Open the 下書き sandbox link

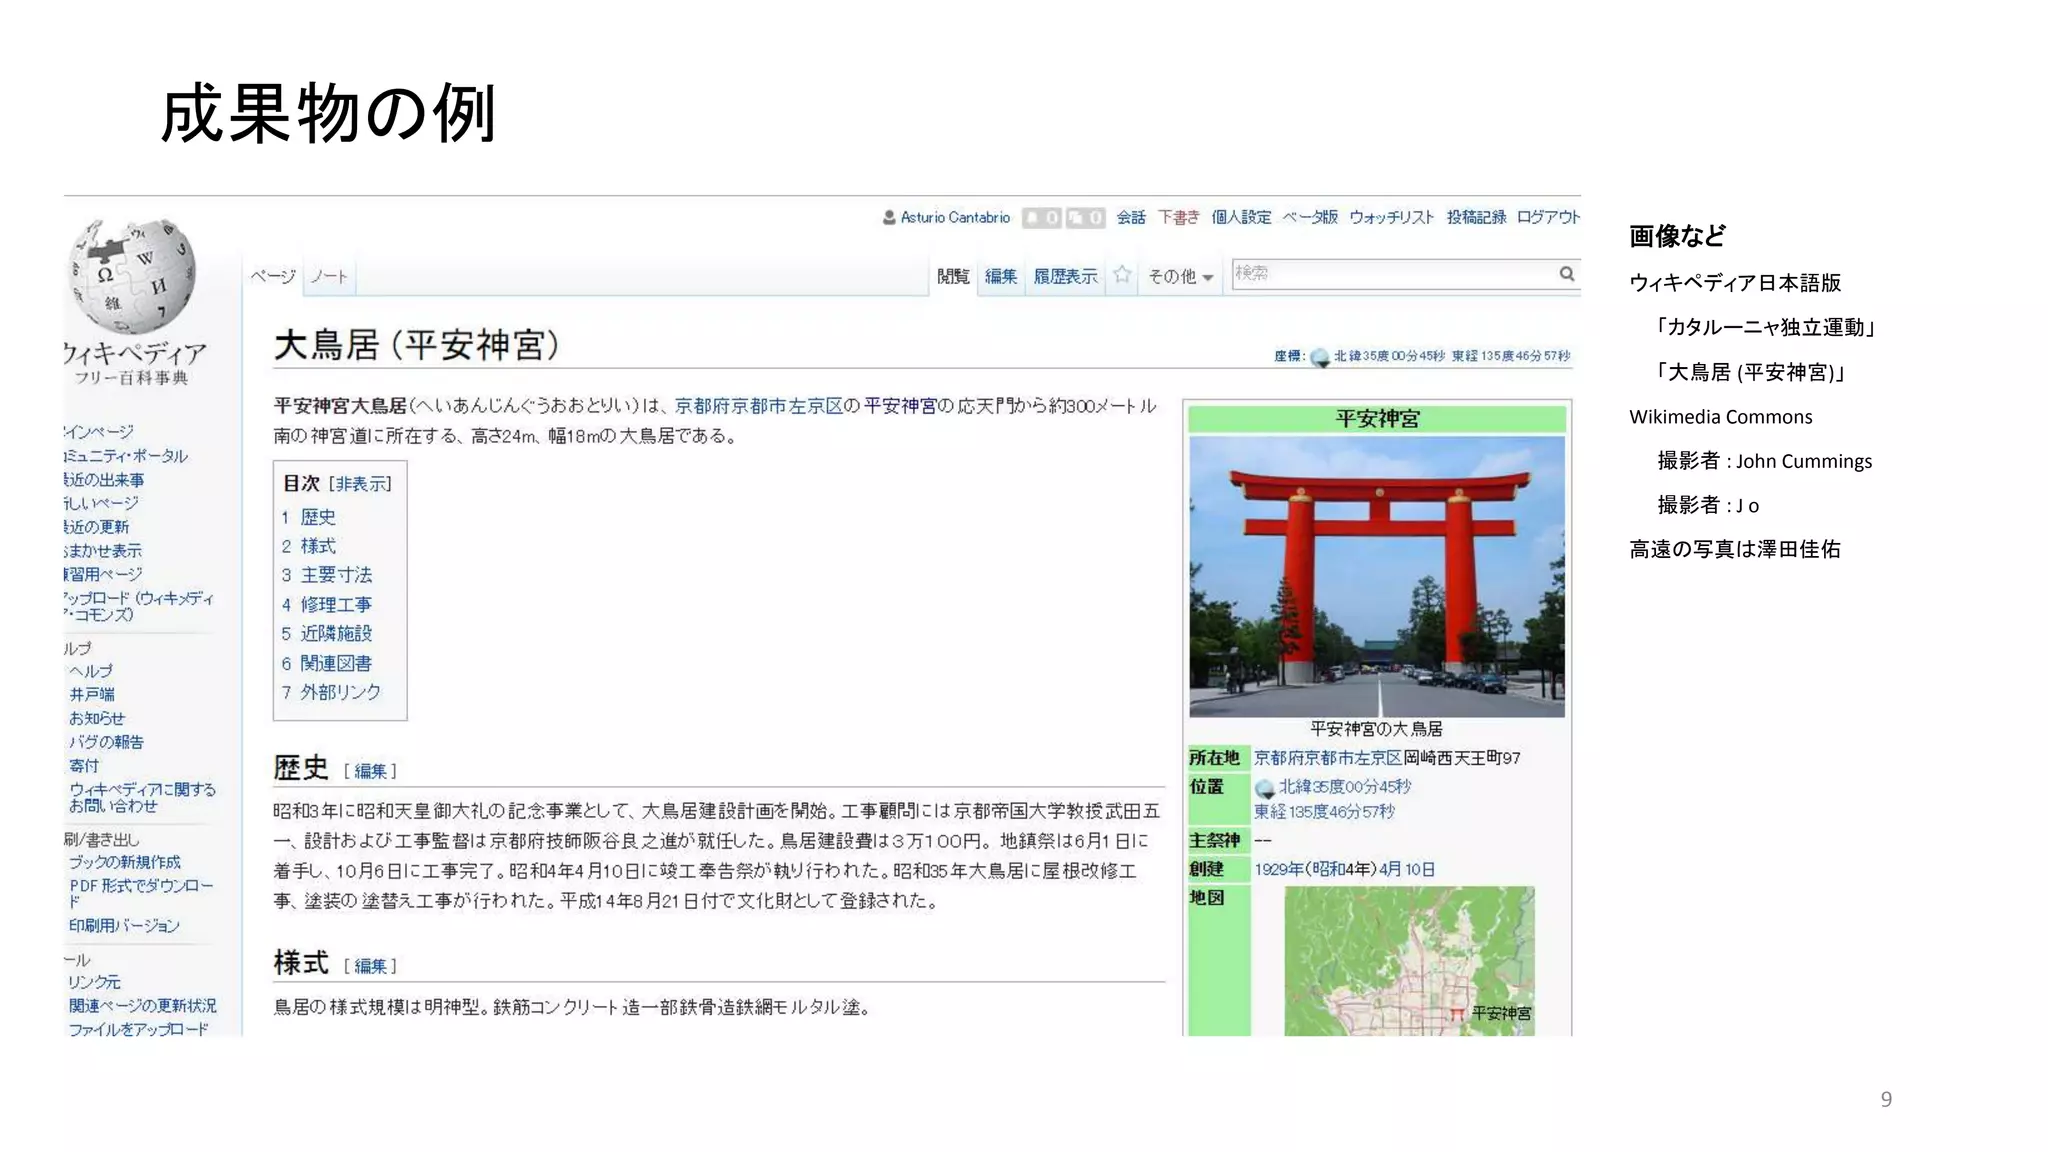pos(1178,217)
